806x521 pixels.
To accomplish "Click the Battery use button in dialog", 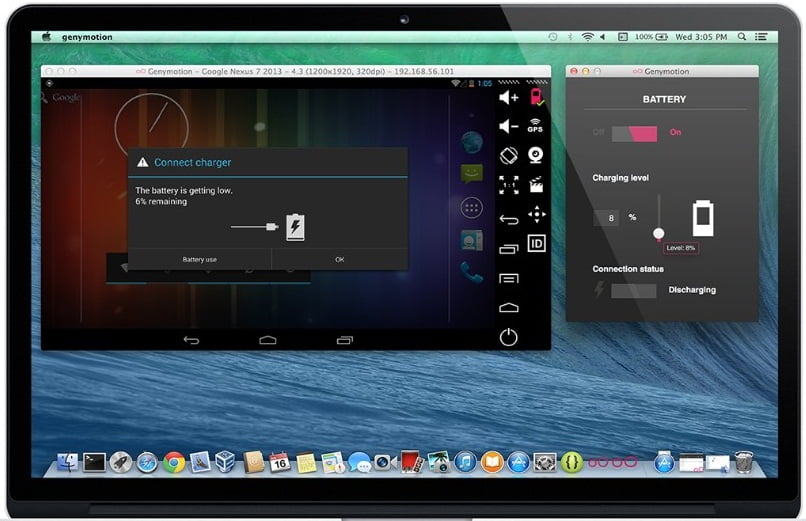I will [199, 259].
